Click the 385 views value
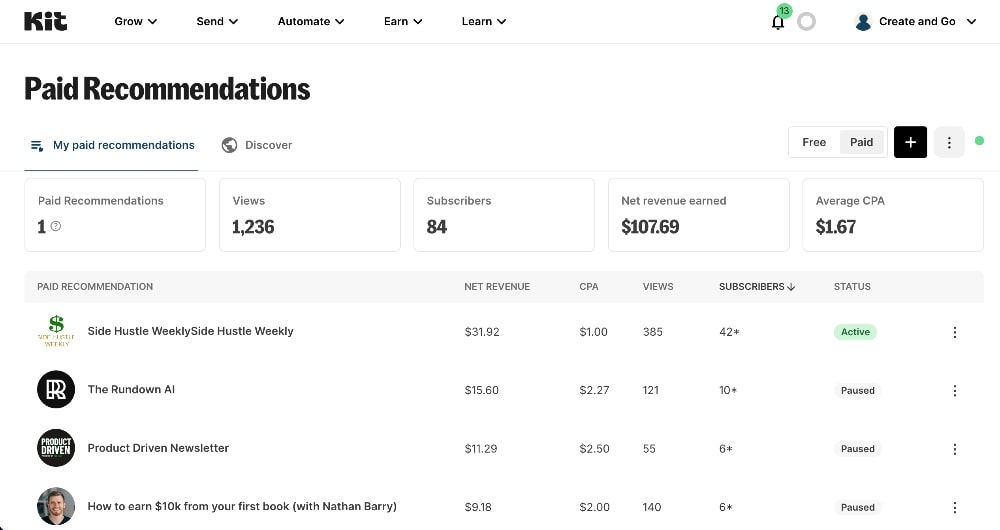The image size is (1000, 530). point(652,332)
